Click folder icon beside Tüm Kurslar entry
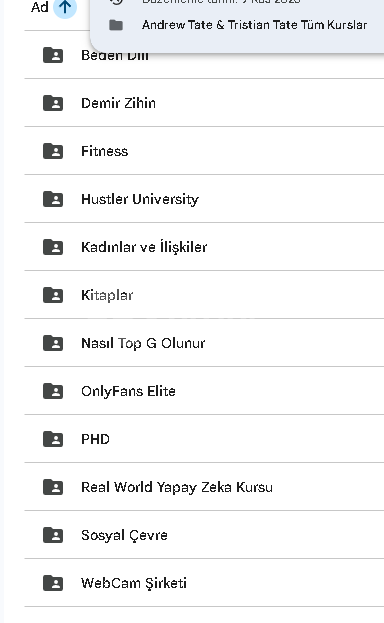384x623 pixels. (x=116, y=25)
